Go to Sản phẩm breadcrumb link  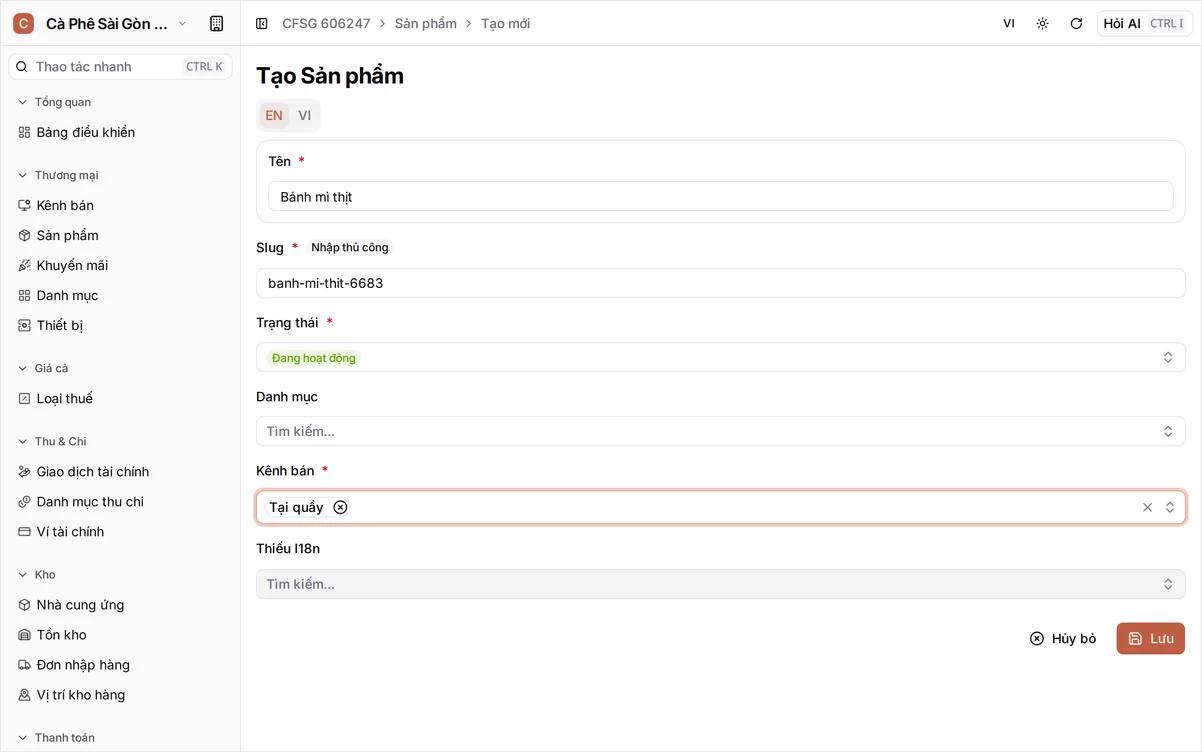[426, 23]
